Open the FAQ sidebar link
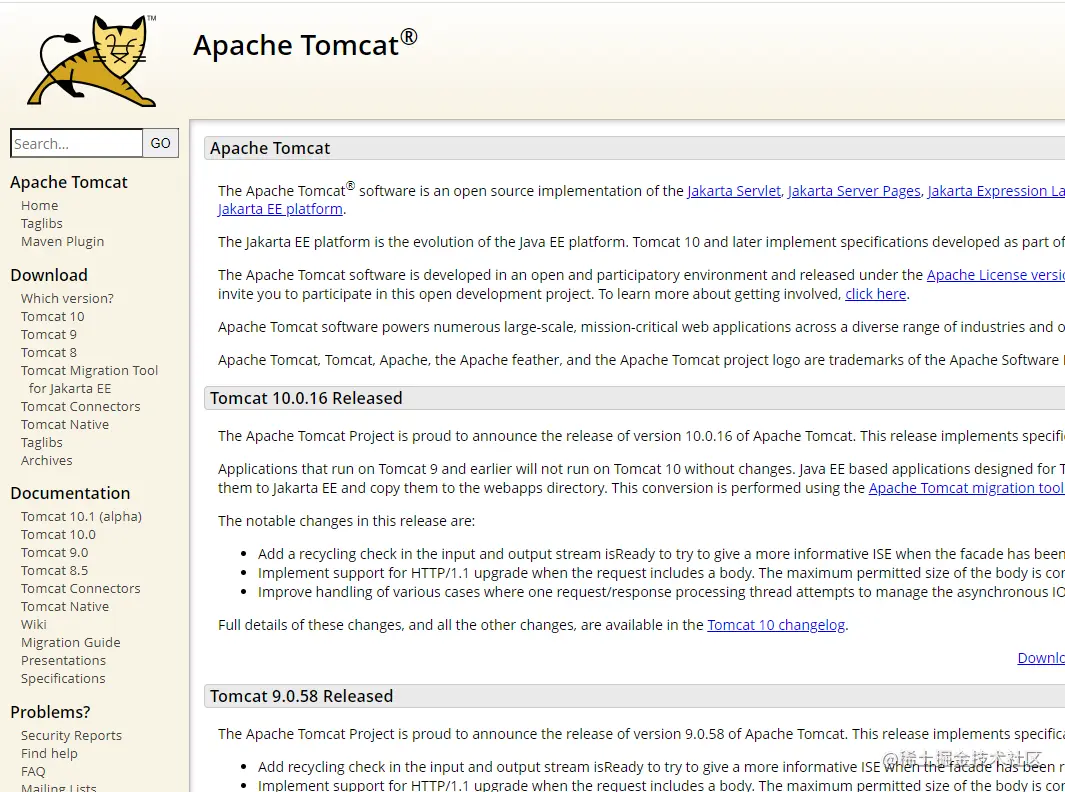The image size is (1065, 792). [x=33, y=772]
